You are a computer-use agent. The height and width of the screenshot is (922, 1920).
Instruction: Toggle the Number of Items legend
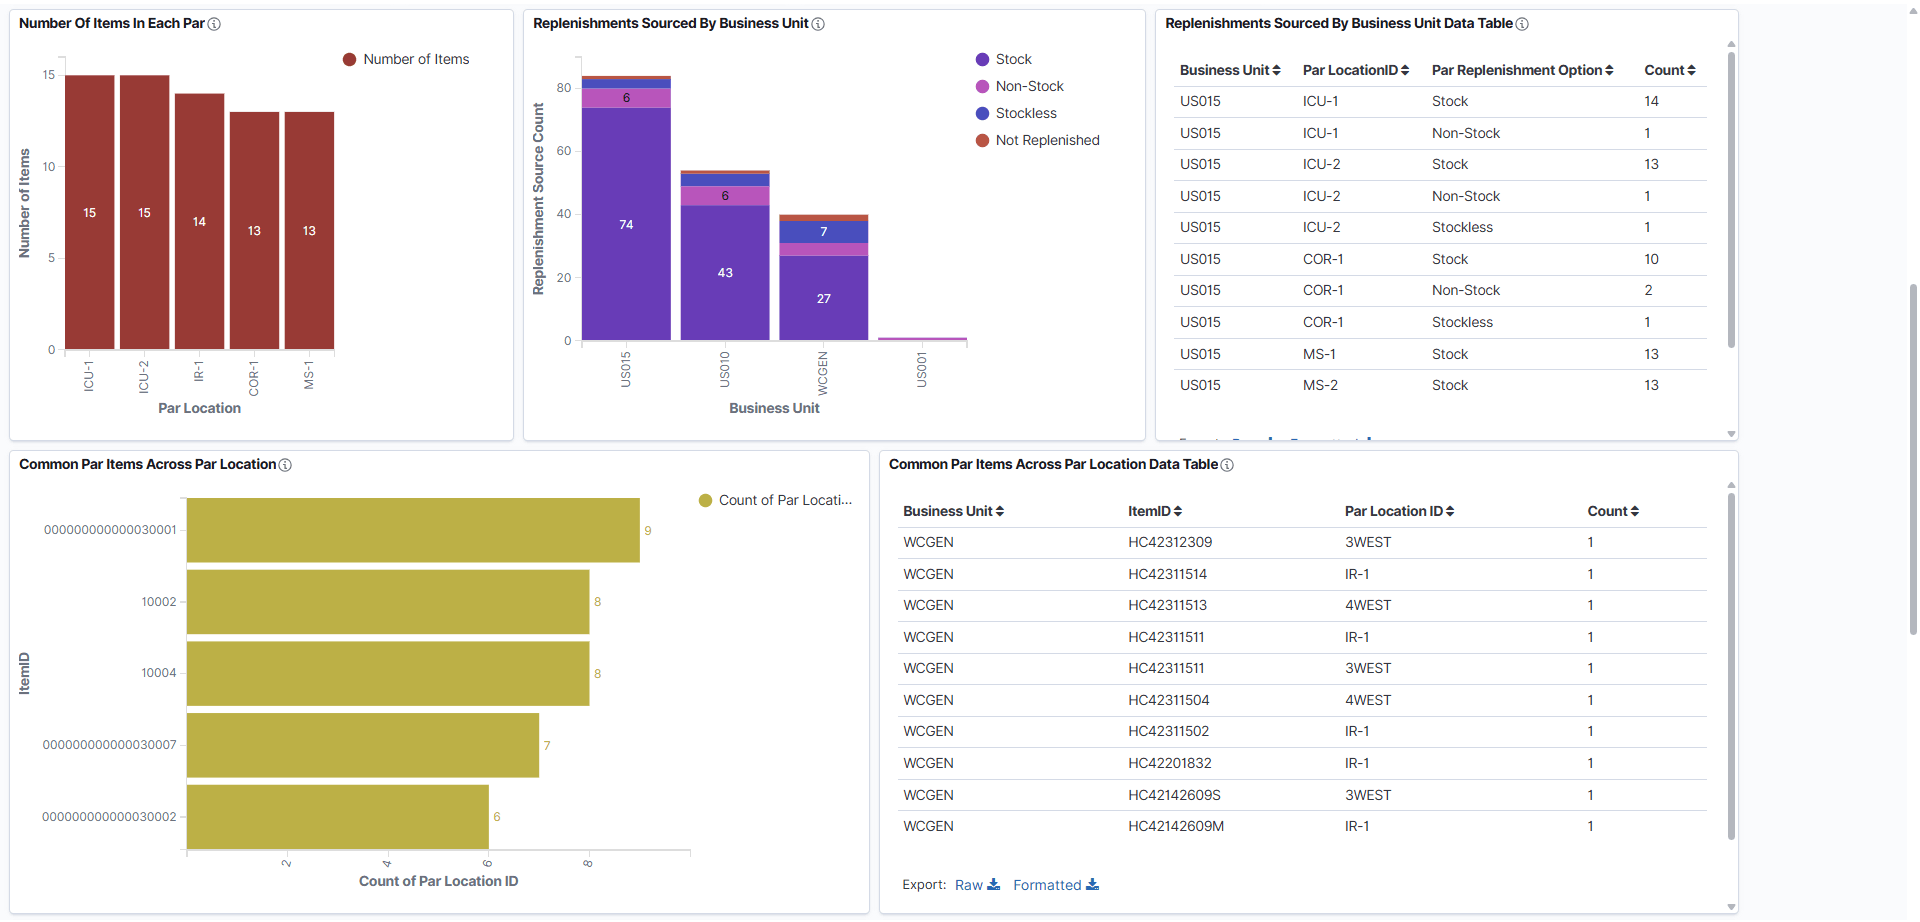click(x=406, y=59)
